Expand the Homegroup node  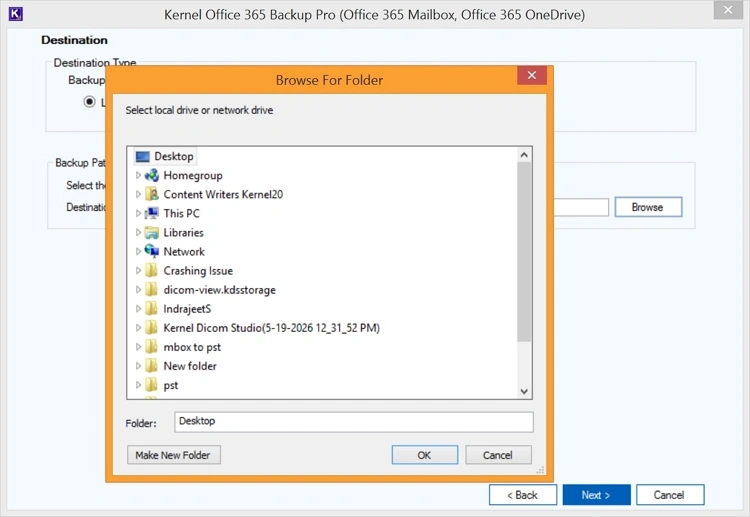(138, 176)
